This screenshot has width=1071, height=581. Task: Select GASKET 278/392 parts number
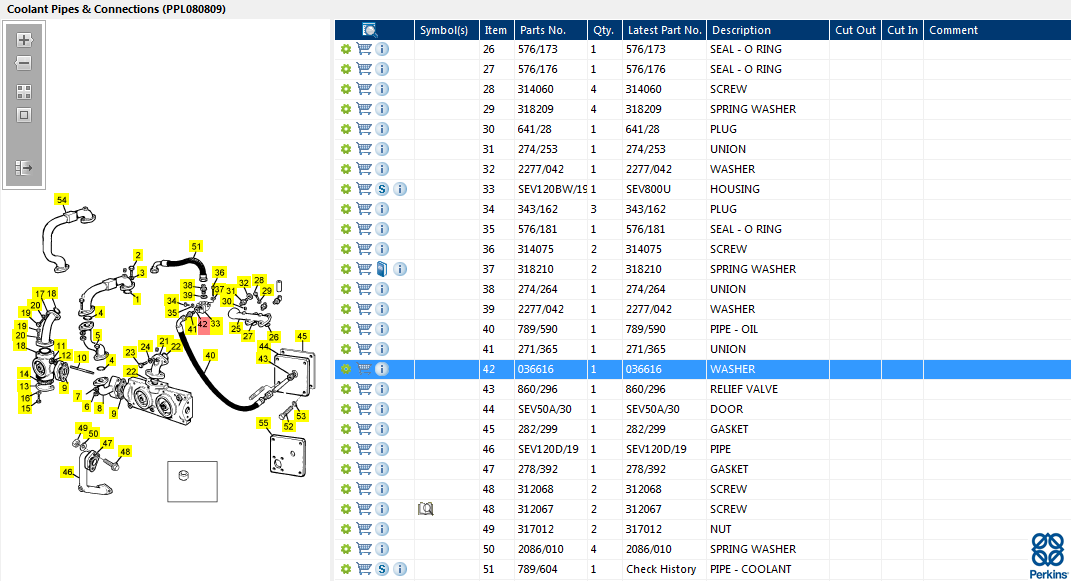click(538, 469)
